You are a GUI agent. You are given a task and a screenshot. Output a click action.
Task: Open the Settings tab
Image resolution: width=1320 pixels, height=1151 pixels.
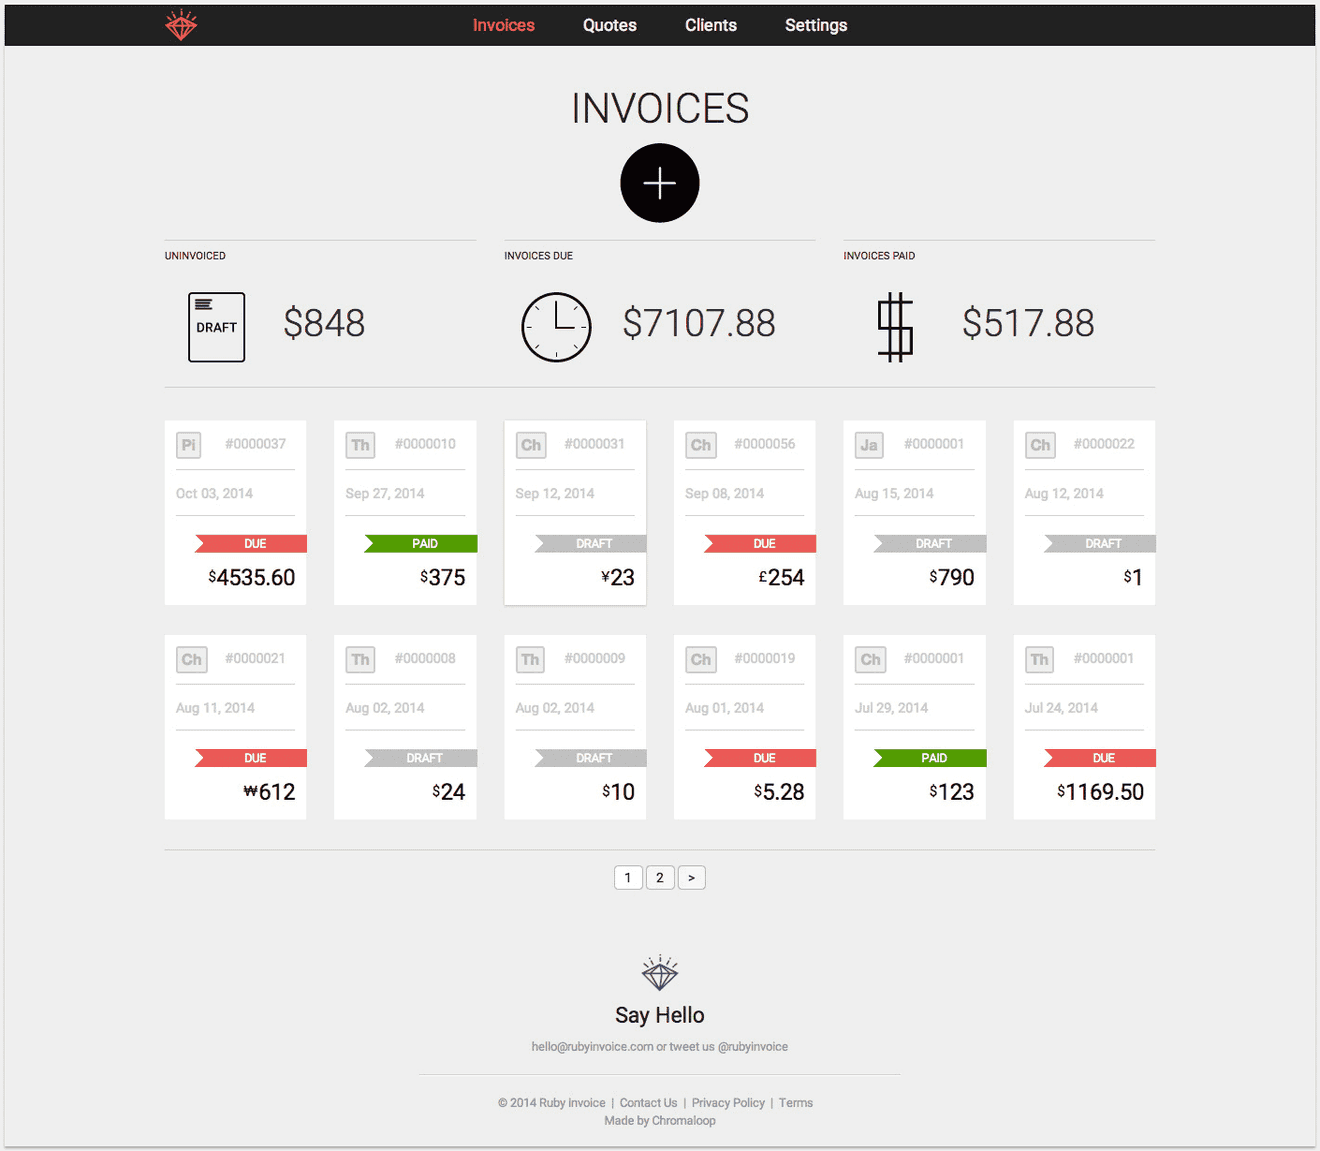pyautogui.click(x=816, y=25)
